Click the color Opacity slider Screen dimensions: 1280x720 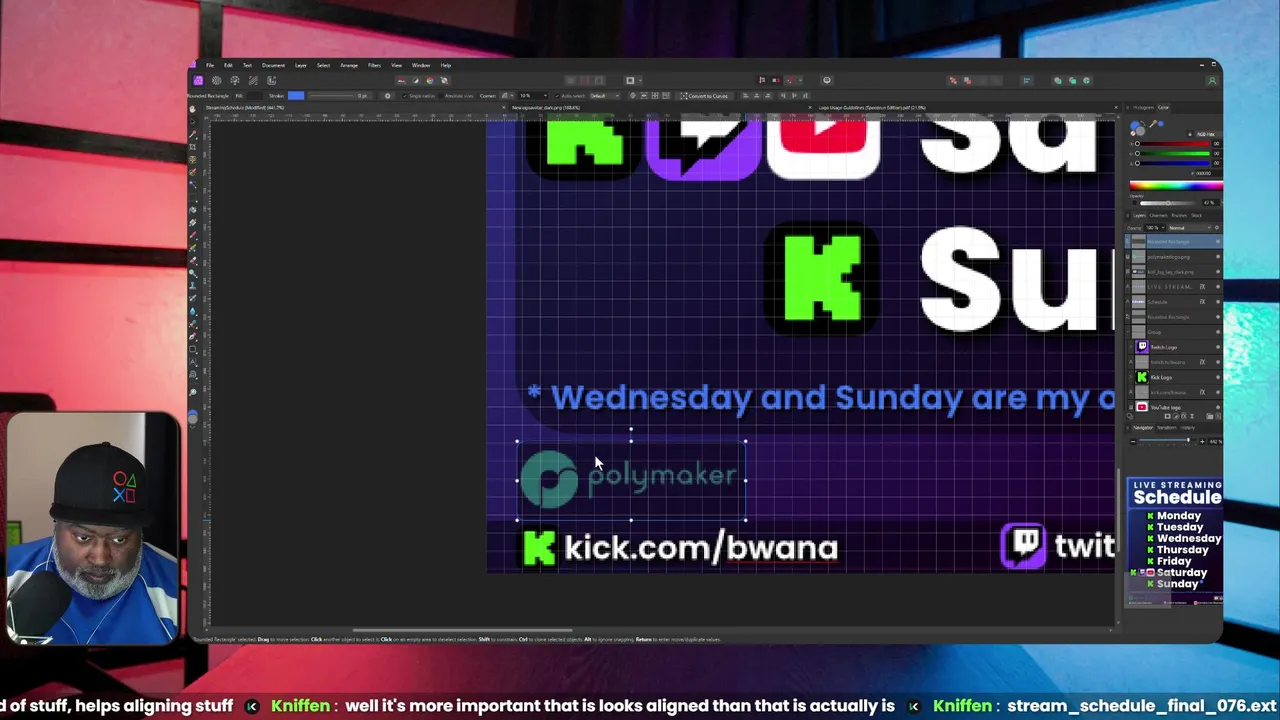click(x=1169, y=203)
